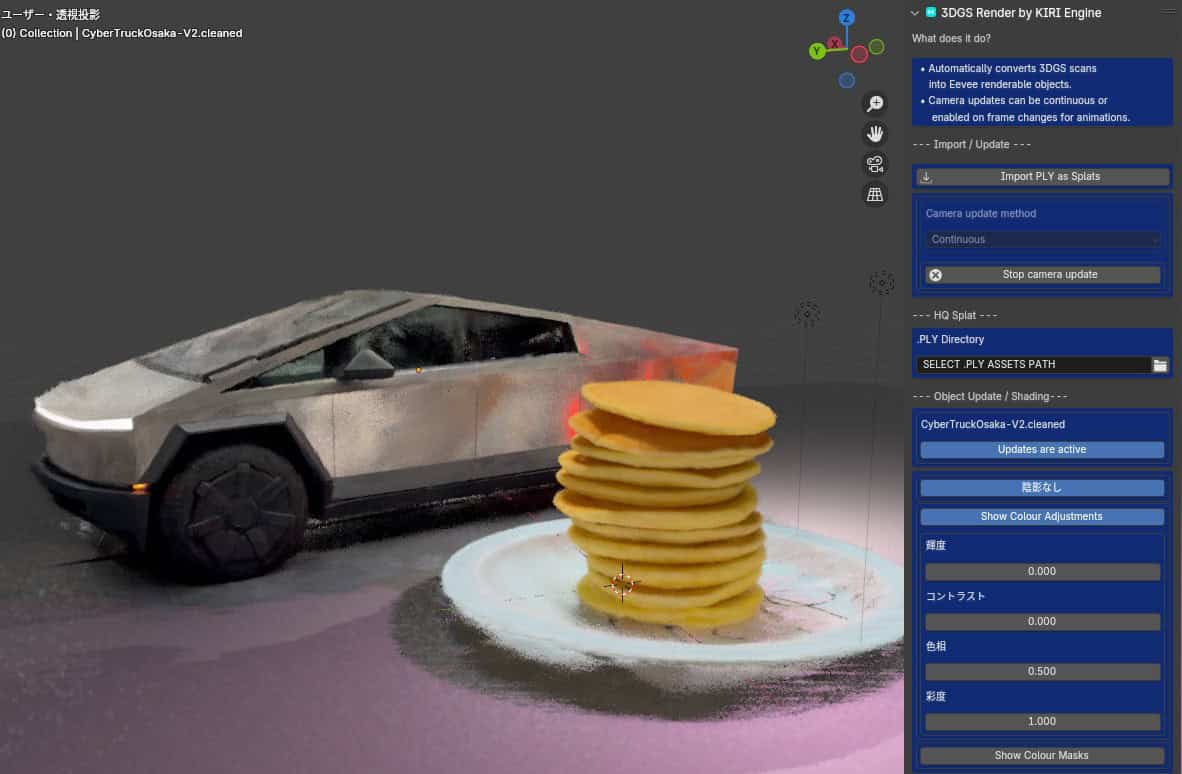The width and height of the screenshot is (1182, 774).
Task: Click the orange origin dot on the Cybertruck
Action: [x=418, y=370]
